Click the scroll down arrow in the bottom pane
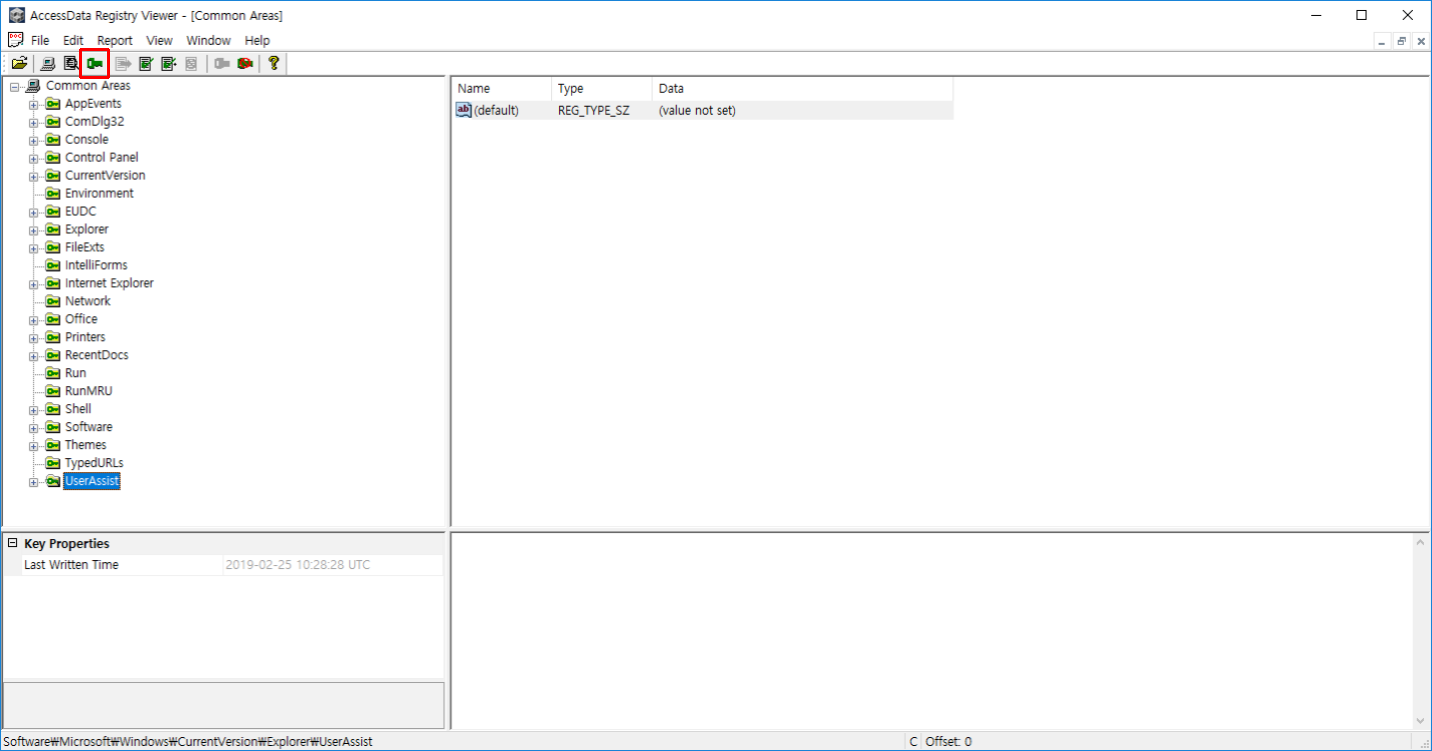The height and width of the screenshot is (751, 1432). [1421, 720]
